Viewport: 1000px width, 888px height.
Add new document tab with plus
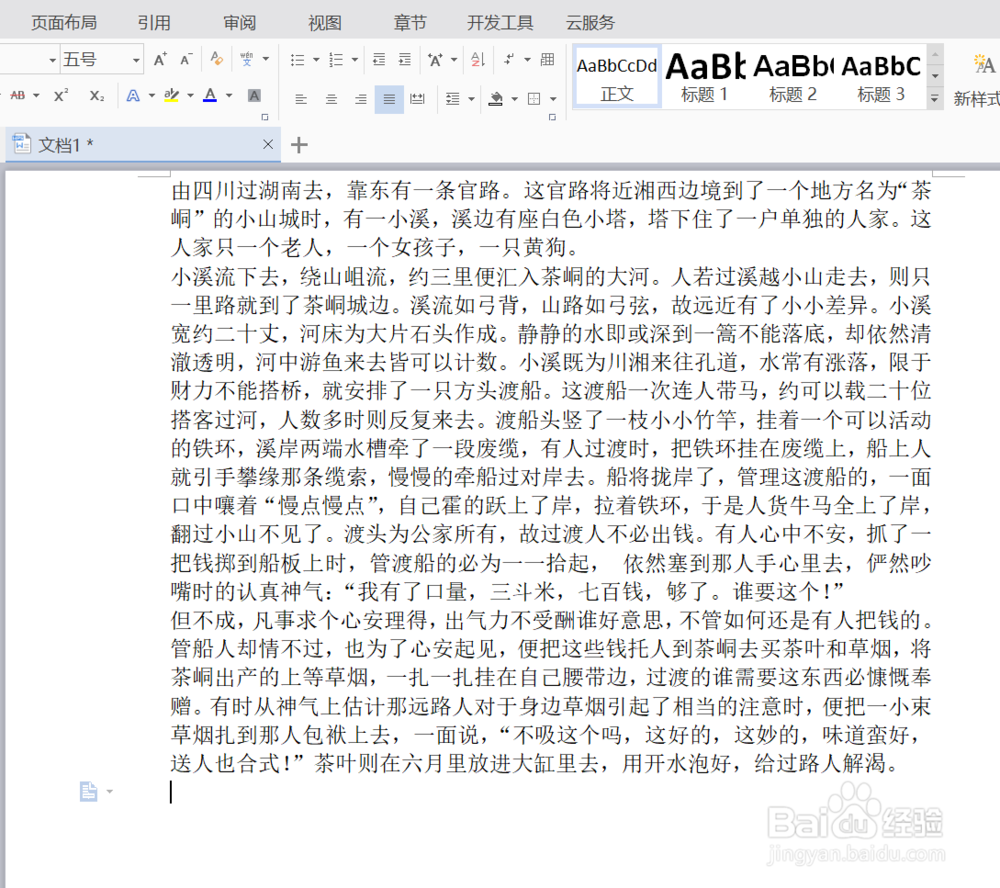pyautogui.click(x=298, y=145)
